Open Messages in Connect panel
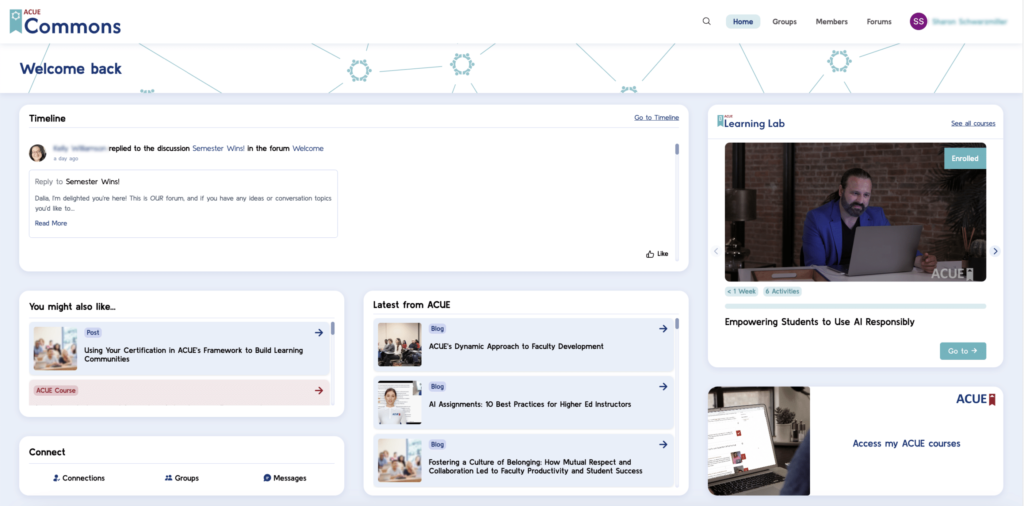 (285, 478)
